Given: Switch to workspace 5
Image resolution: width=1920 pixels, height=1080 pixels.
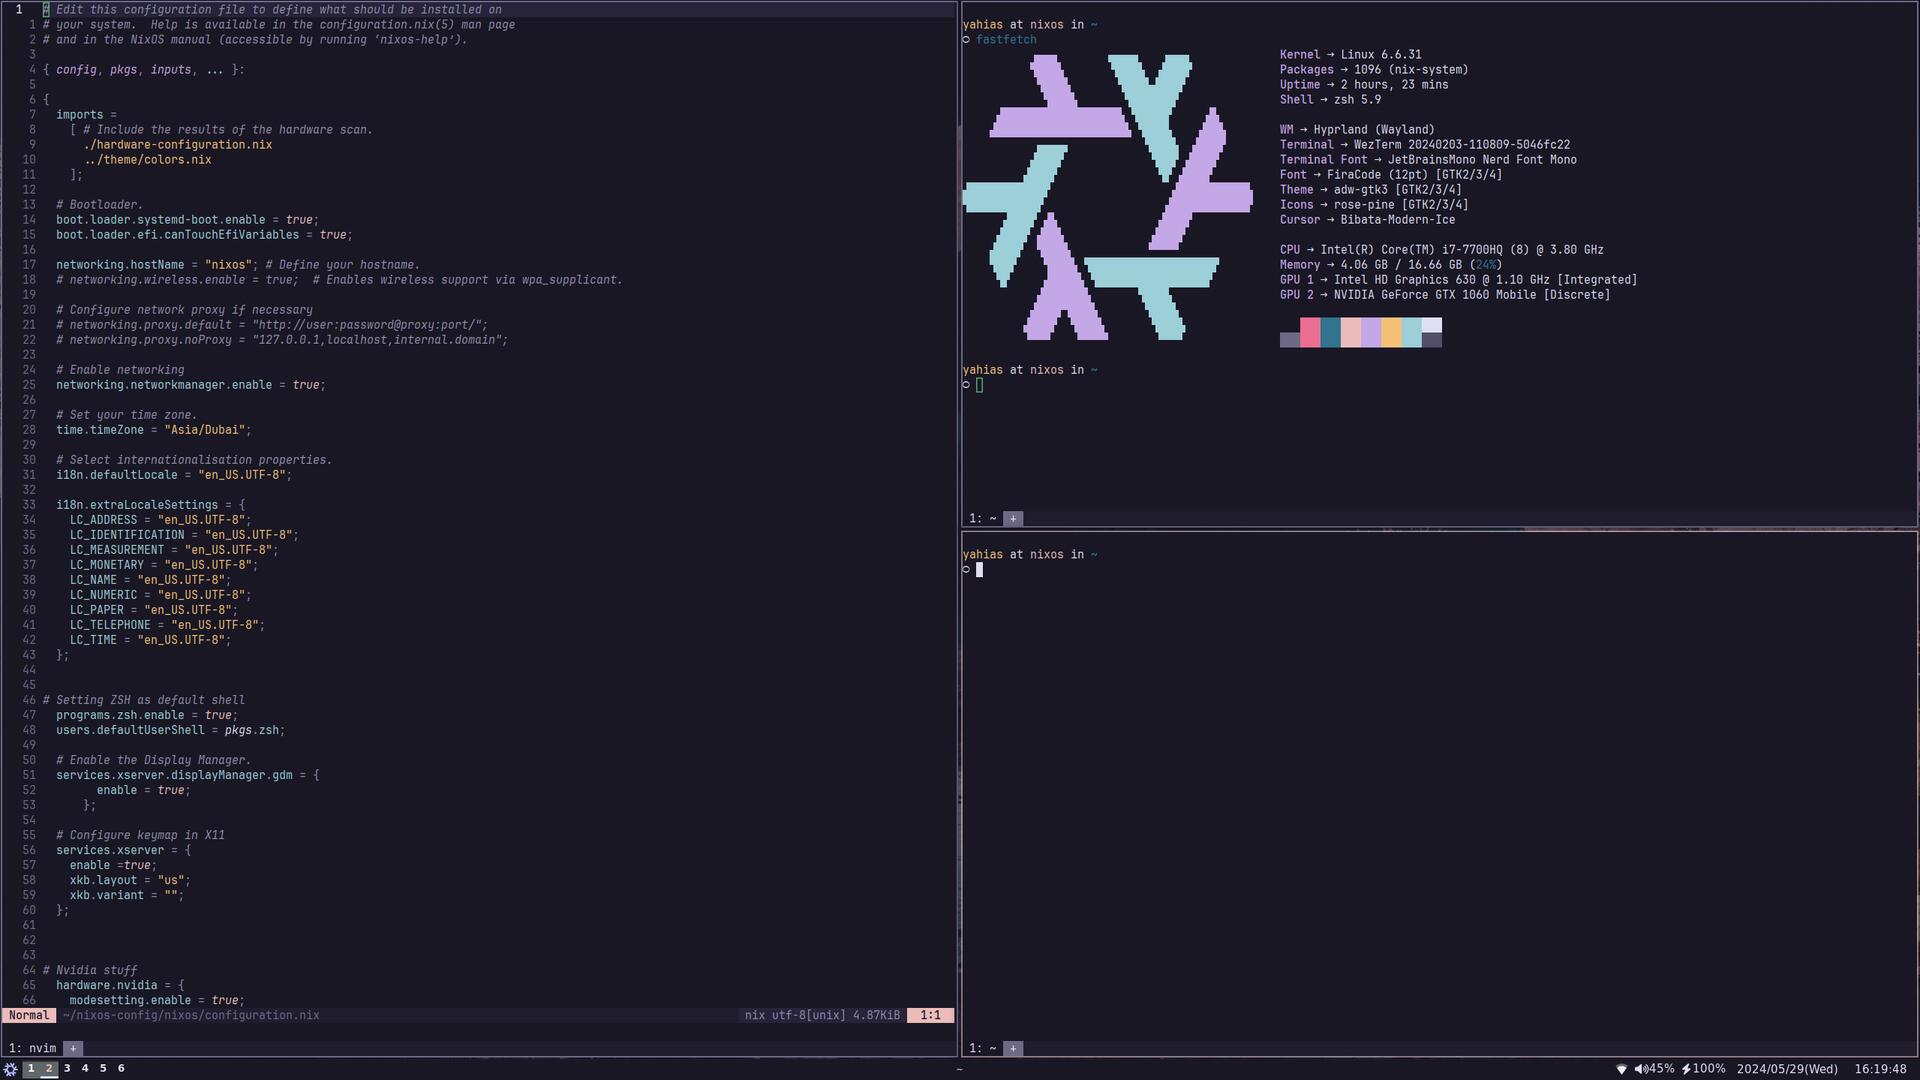Looking at the screenshot, I should (103, 1069).
